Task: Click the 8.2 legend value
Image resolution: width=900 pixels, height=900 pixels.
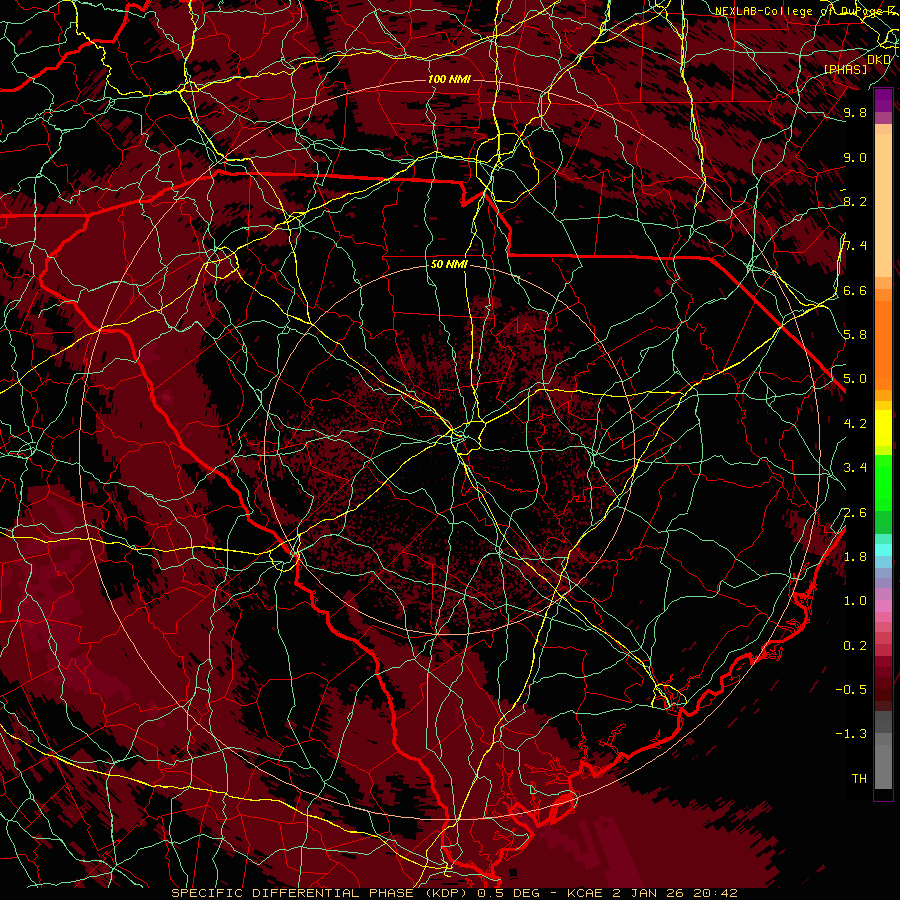Action: tap(855, 201)
